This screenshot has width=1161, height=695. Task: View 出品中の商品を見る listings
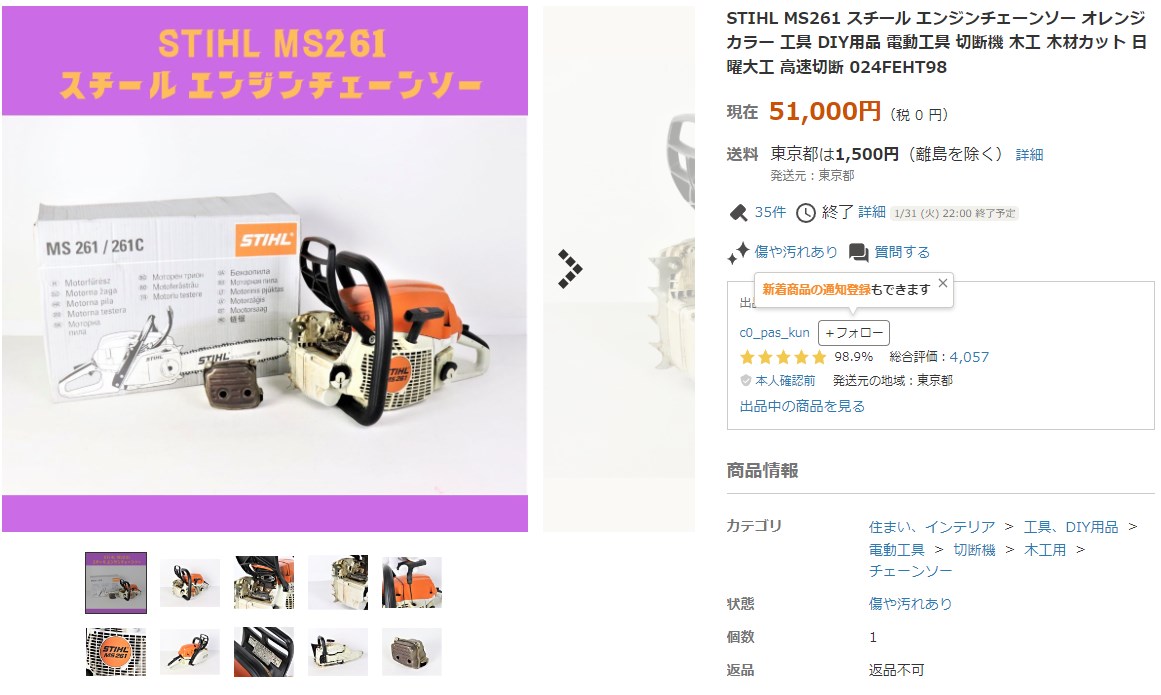(x=802, y=406)
